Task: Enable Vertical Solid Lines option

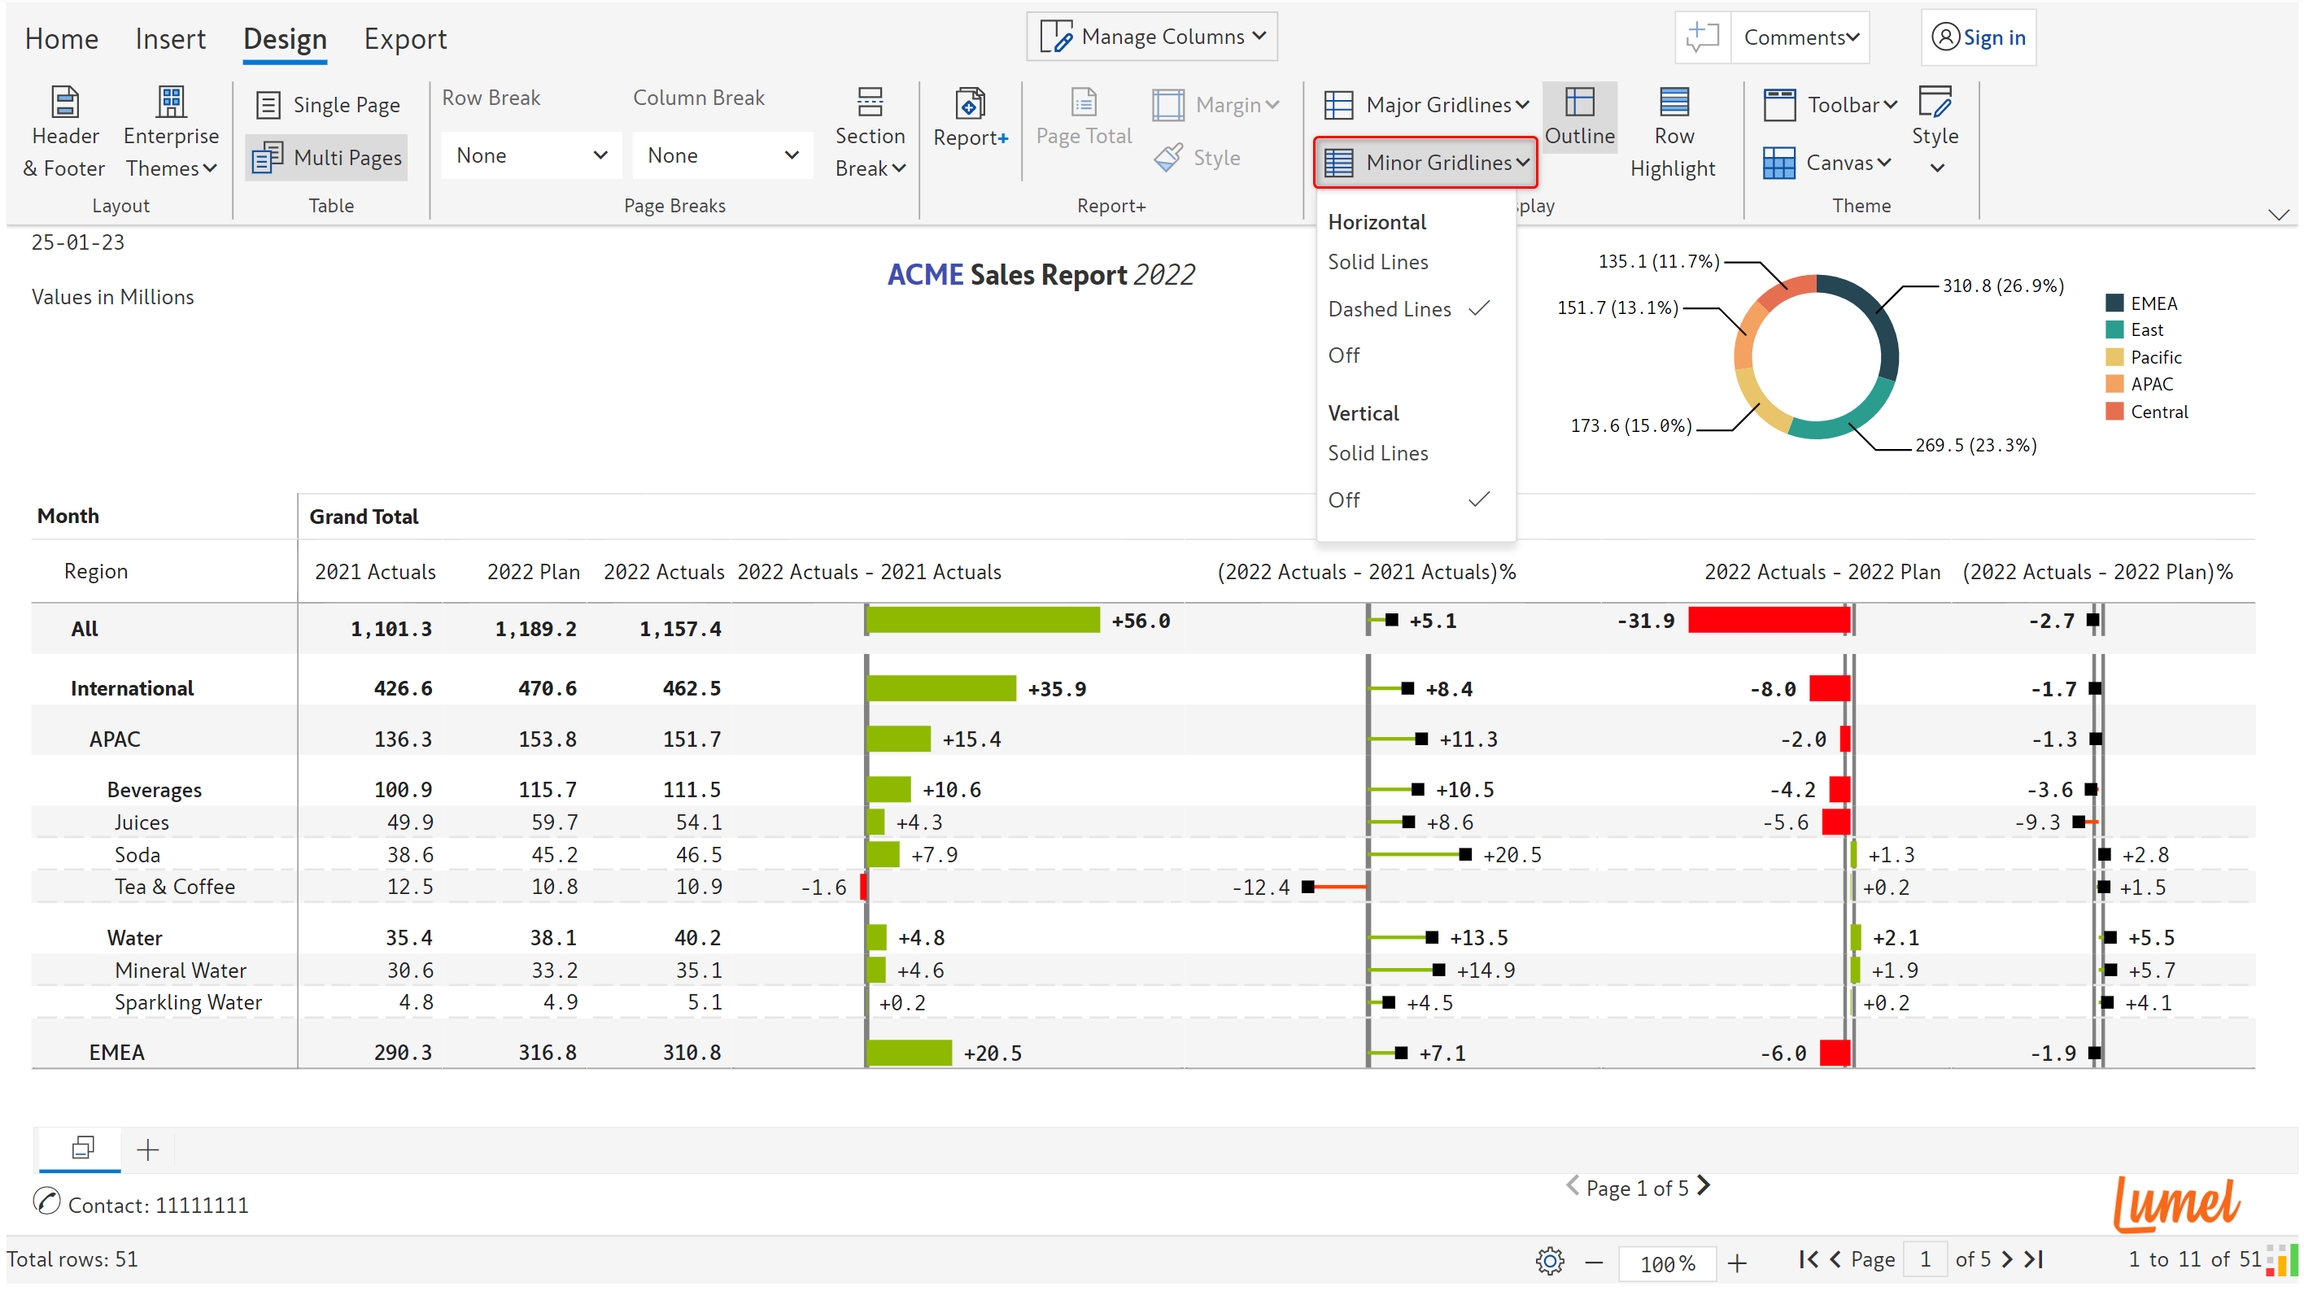Action: [1377, 453]
